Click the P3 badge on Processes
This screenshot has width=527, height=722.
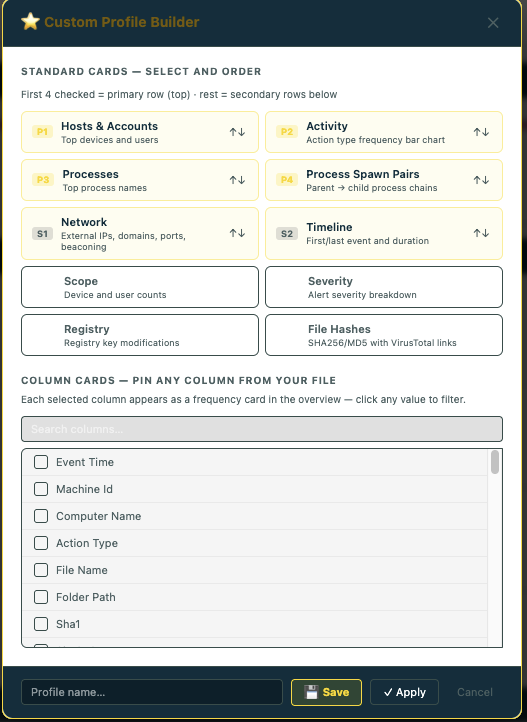42,180
